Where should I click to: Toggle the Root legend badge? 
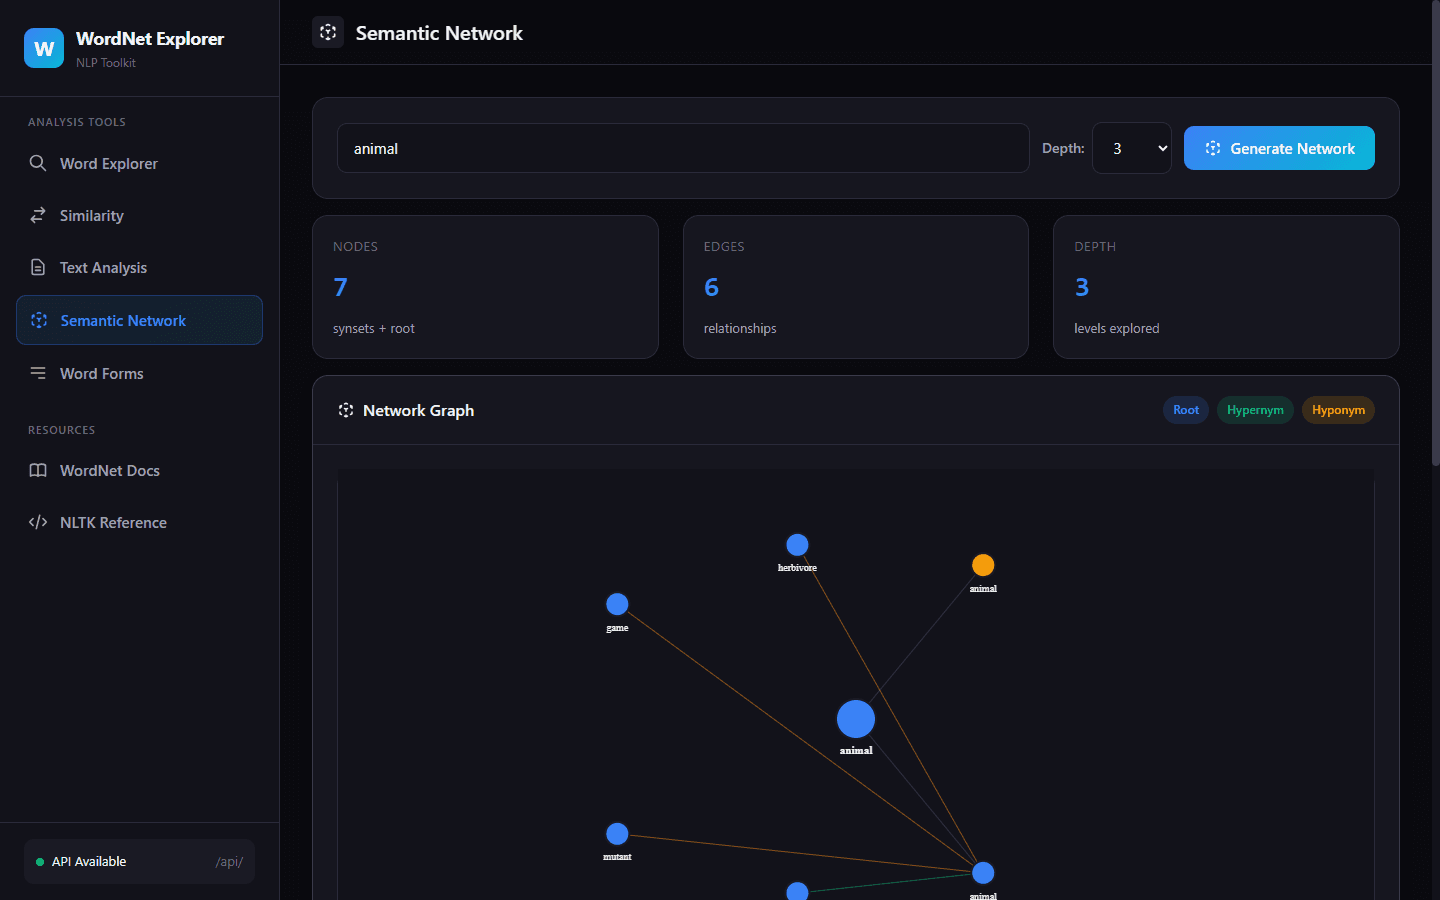(1185, 410)
